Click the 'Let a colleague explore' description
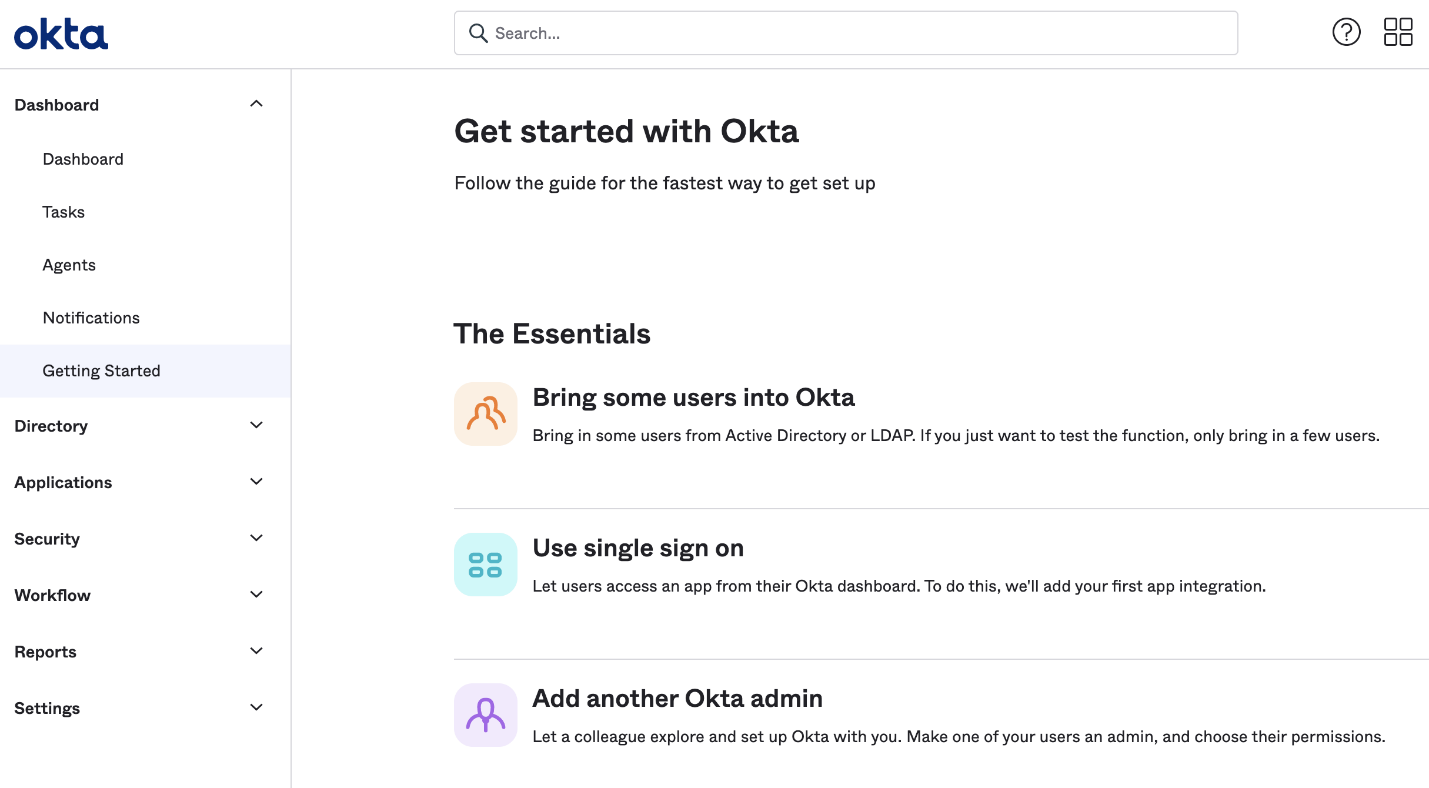Screen dimensions: 1429x788 tap(958, 737)
